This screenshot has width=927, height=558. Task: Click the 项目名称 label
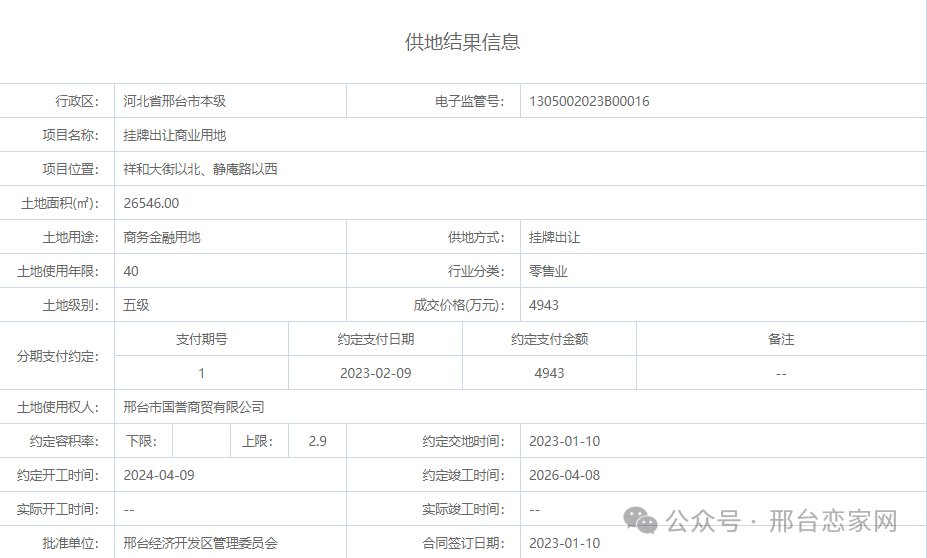70,135
